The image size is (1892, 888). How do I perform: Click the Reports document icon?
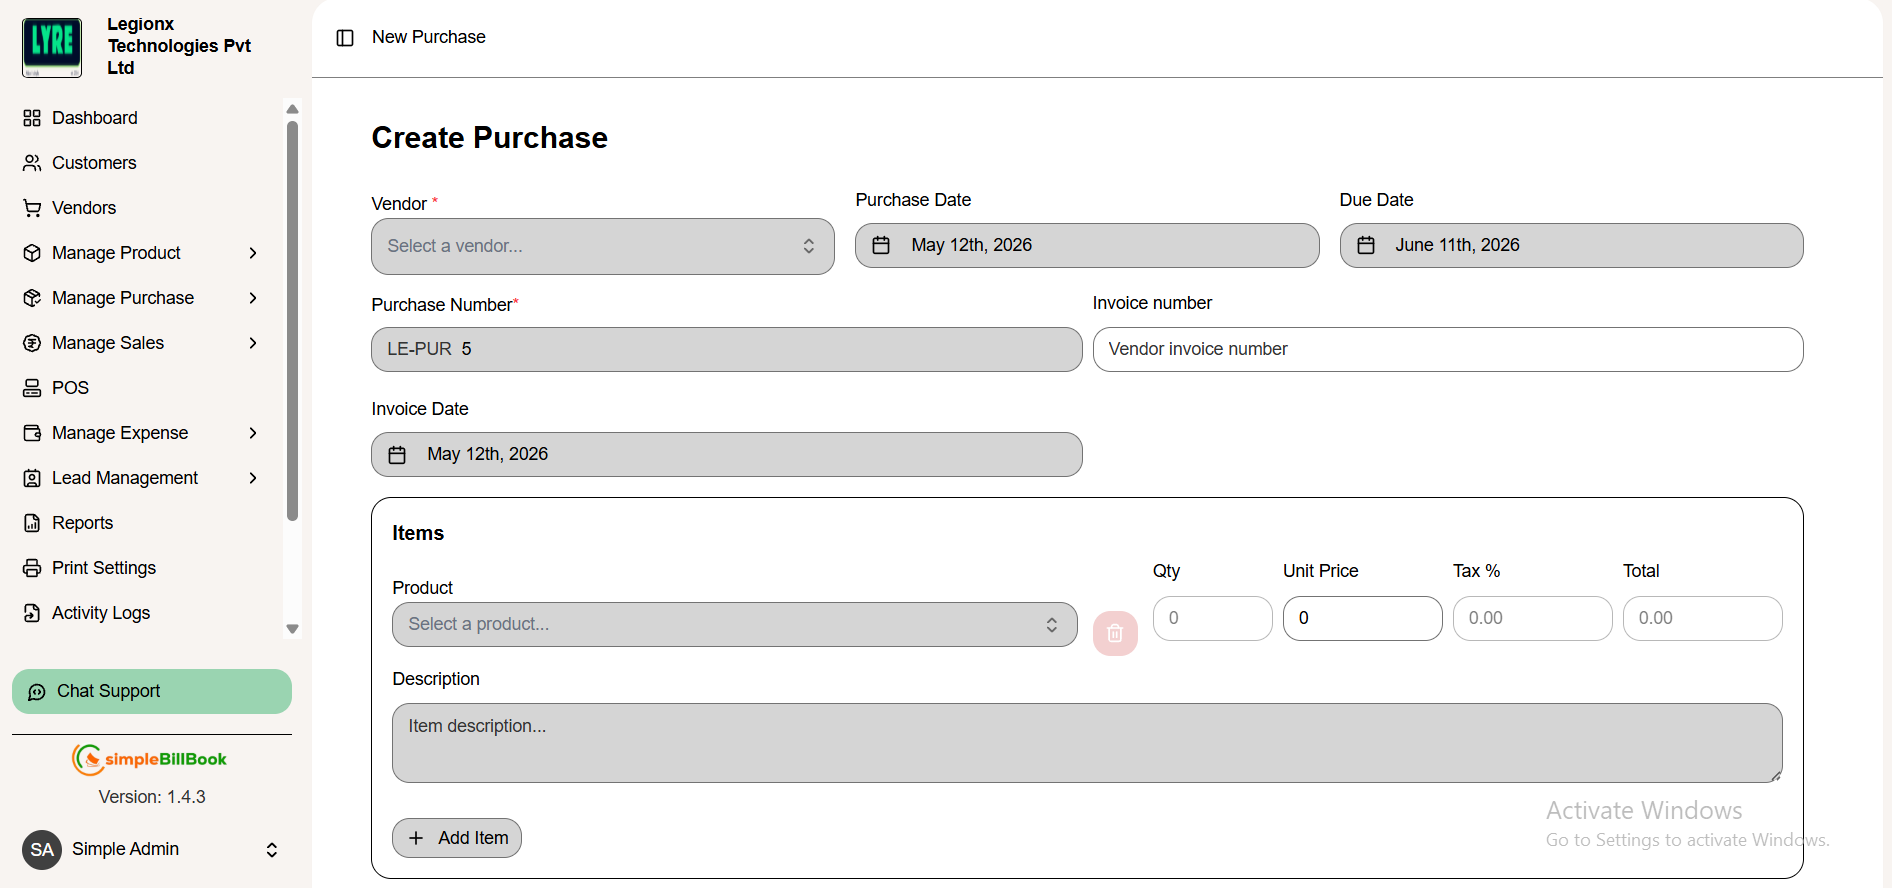(32, 523)
